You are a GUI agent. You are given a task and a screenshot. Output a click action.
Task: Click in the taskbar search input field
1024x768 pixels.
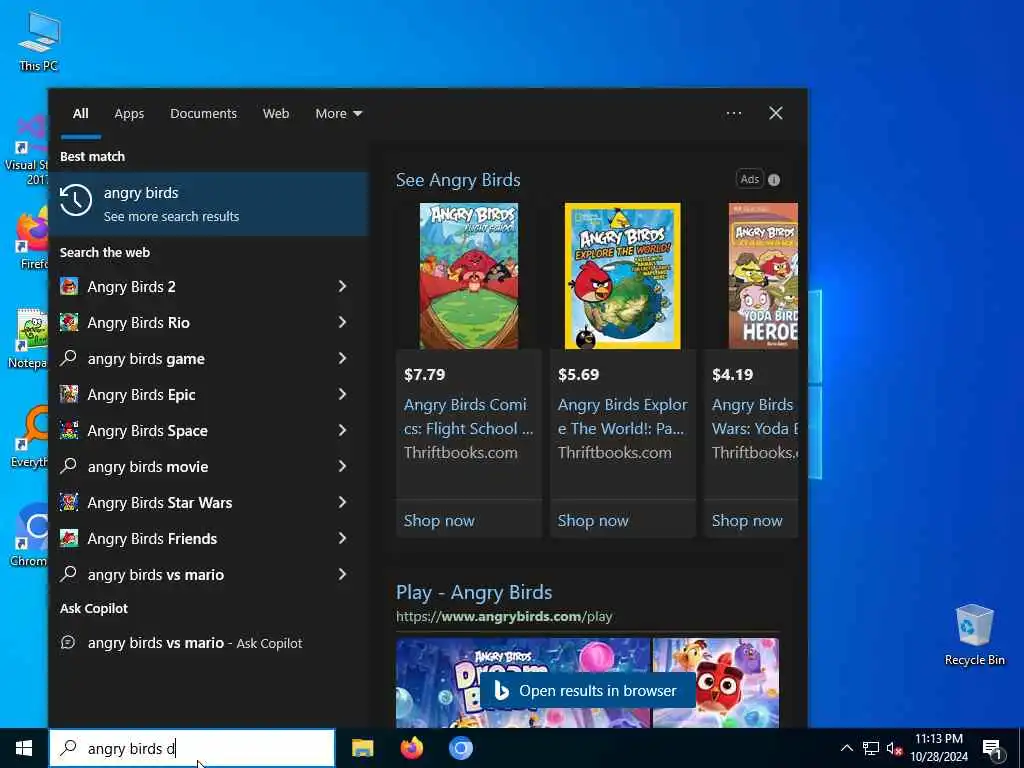(192, 748)
